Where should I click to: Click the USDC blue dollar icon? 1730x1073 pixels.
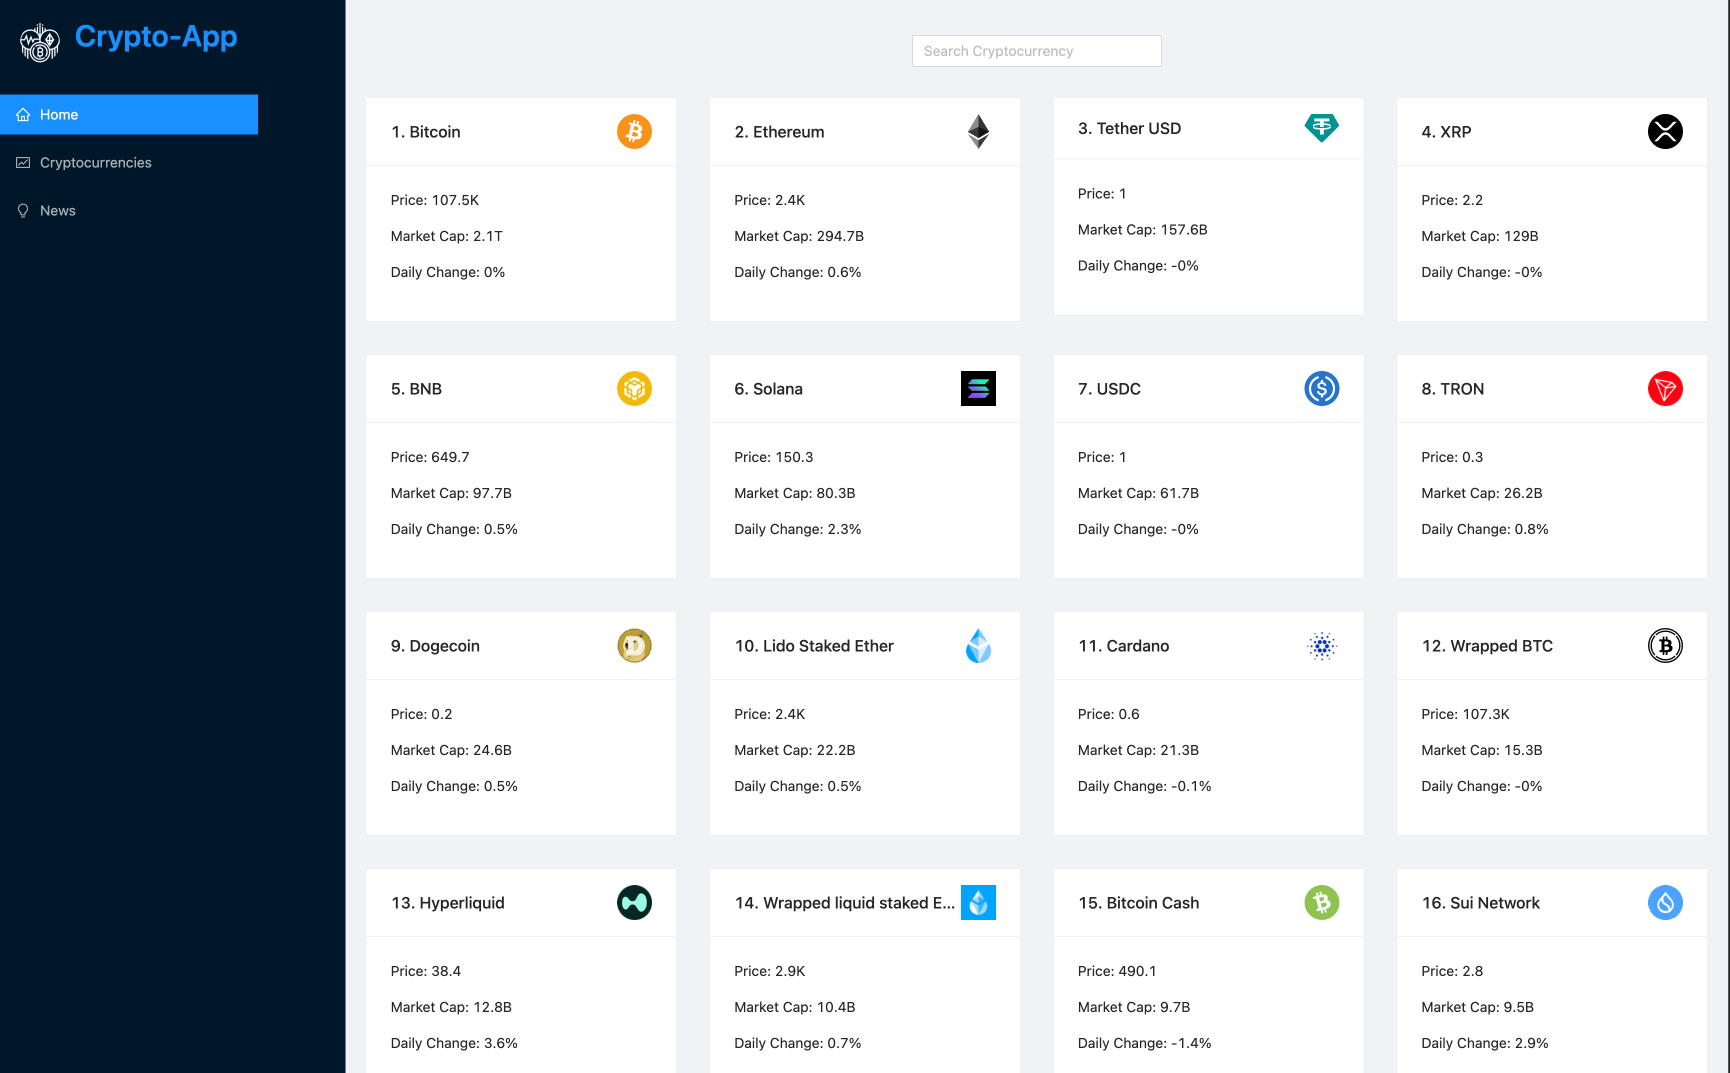tap(1322, 389)
